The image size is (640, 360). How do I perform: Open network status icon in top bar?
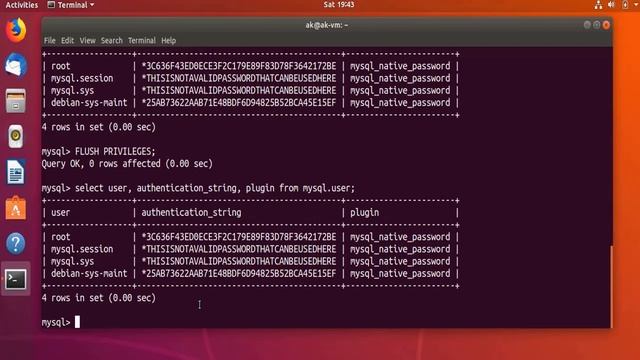click(x=598, y=5)
